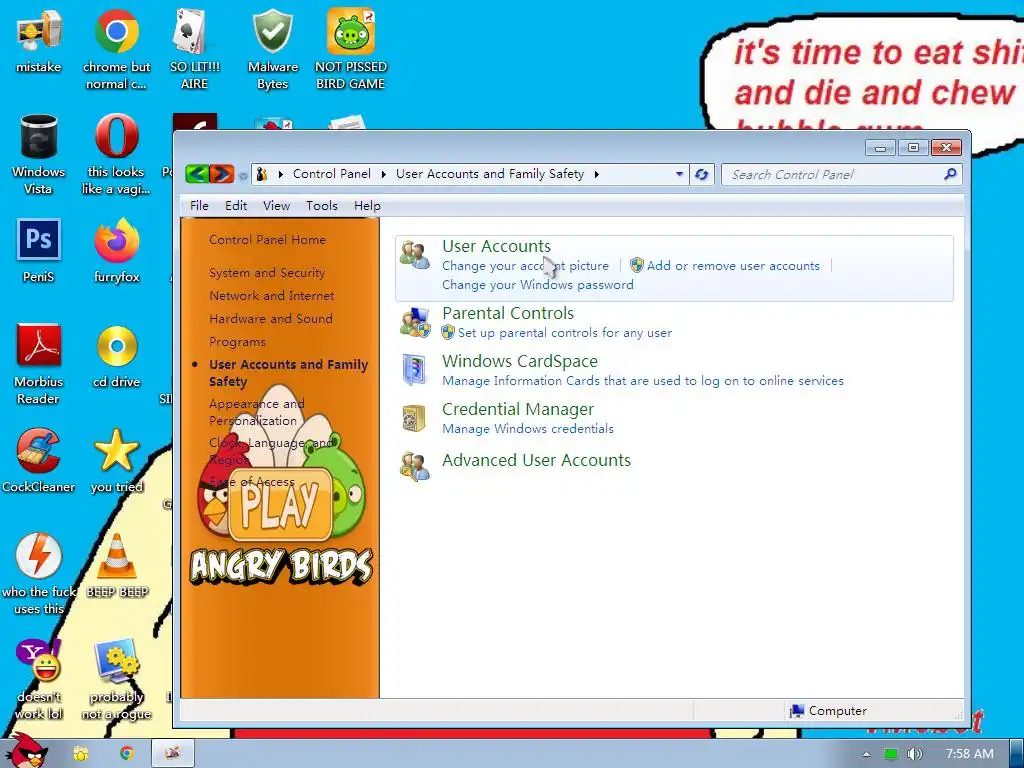Select Hardware and Sound in sidebar
Image resolution: width=1024 pixels, height=768 pixels.
[x=270, y=319]
